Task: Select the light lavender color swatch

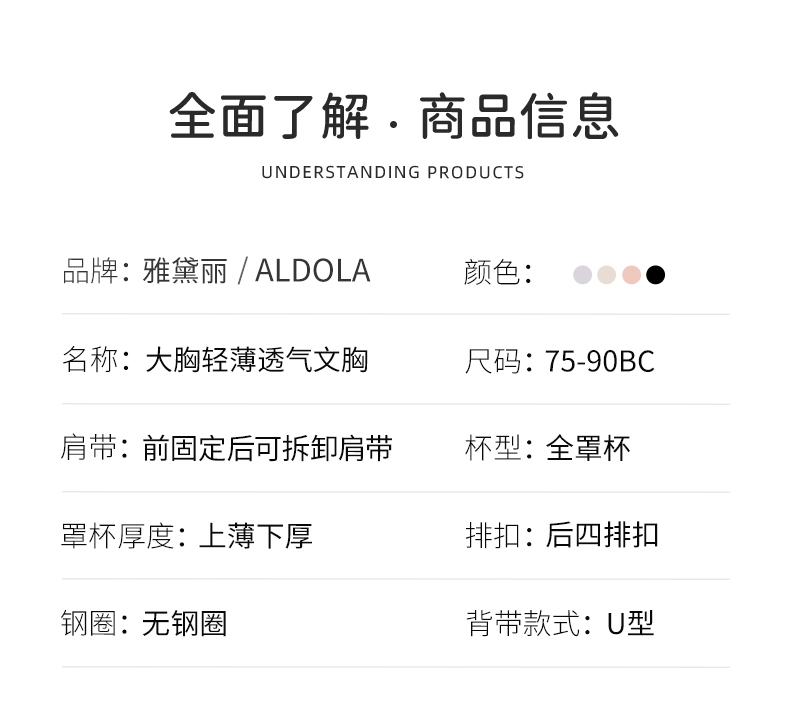Action: [583, 275]
